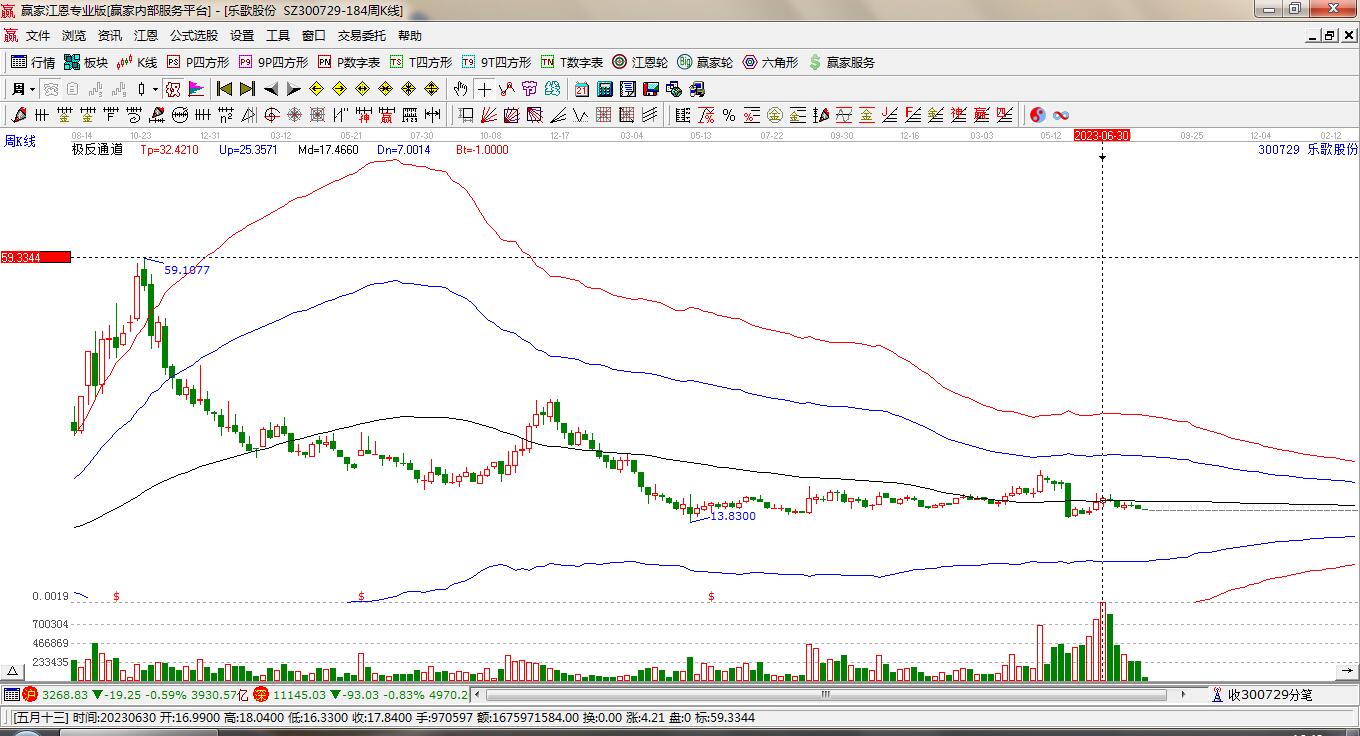
Task: Select the crosshair cursor tool
Action: [x=484, y=89]
